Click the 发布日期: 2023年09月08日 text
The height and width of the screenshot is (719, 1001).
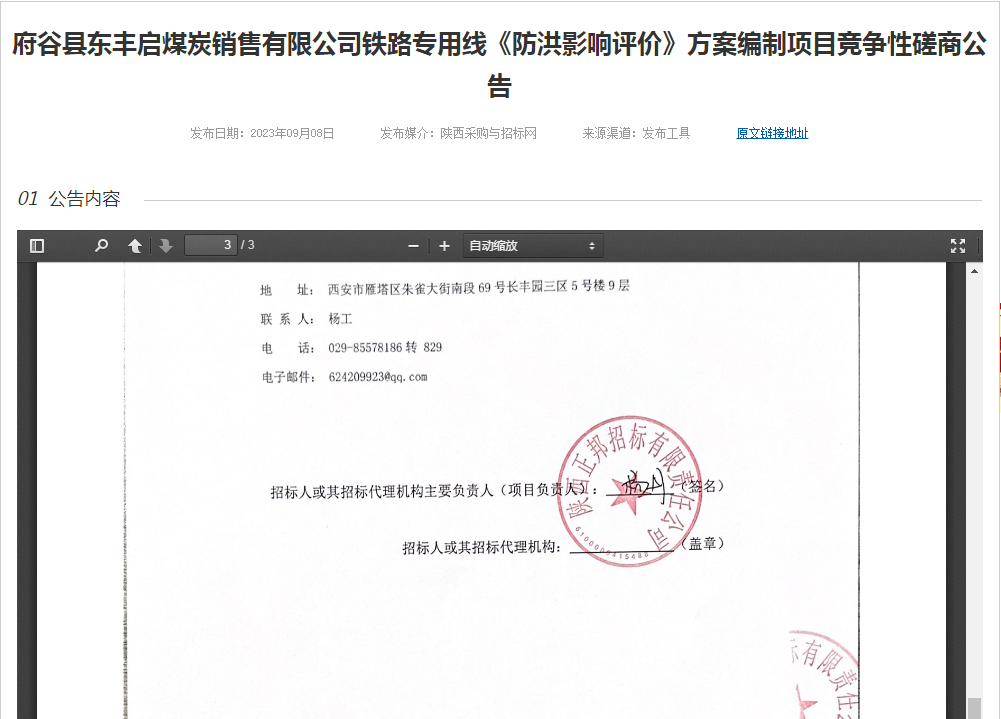click(x=262, y=133)
